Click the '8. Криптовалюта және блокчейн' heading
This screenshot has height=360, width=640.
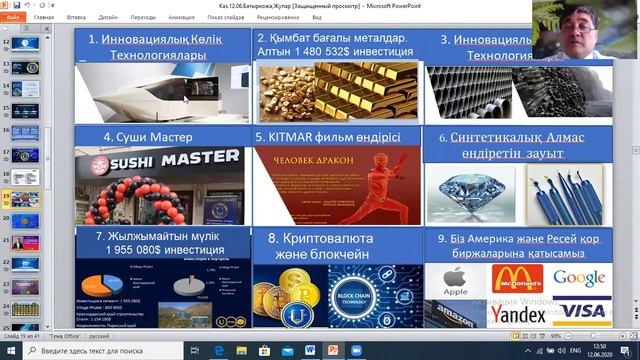(322, 246)
